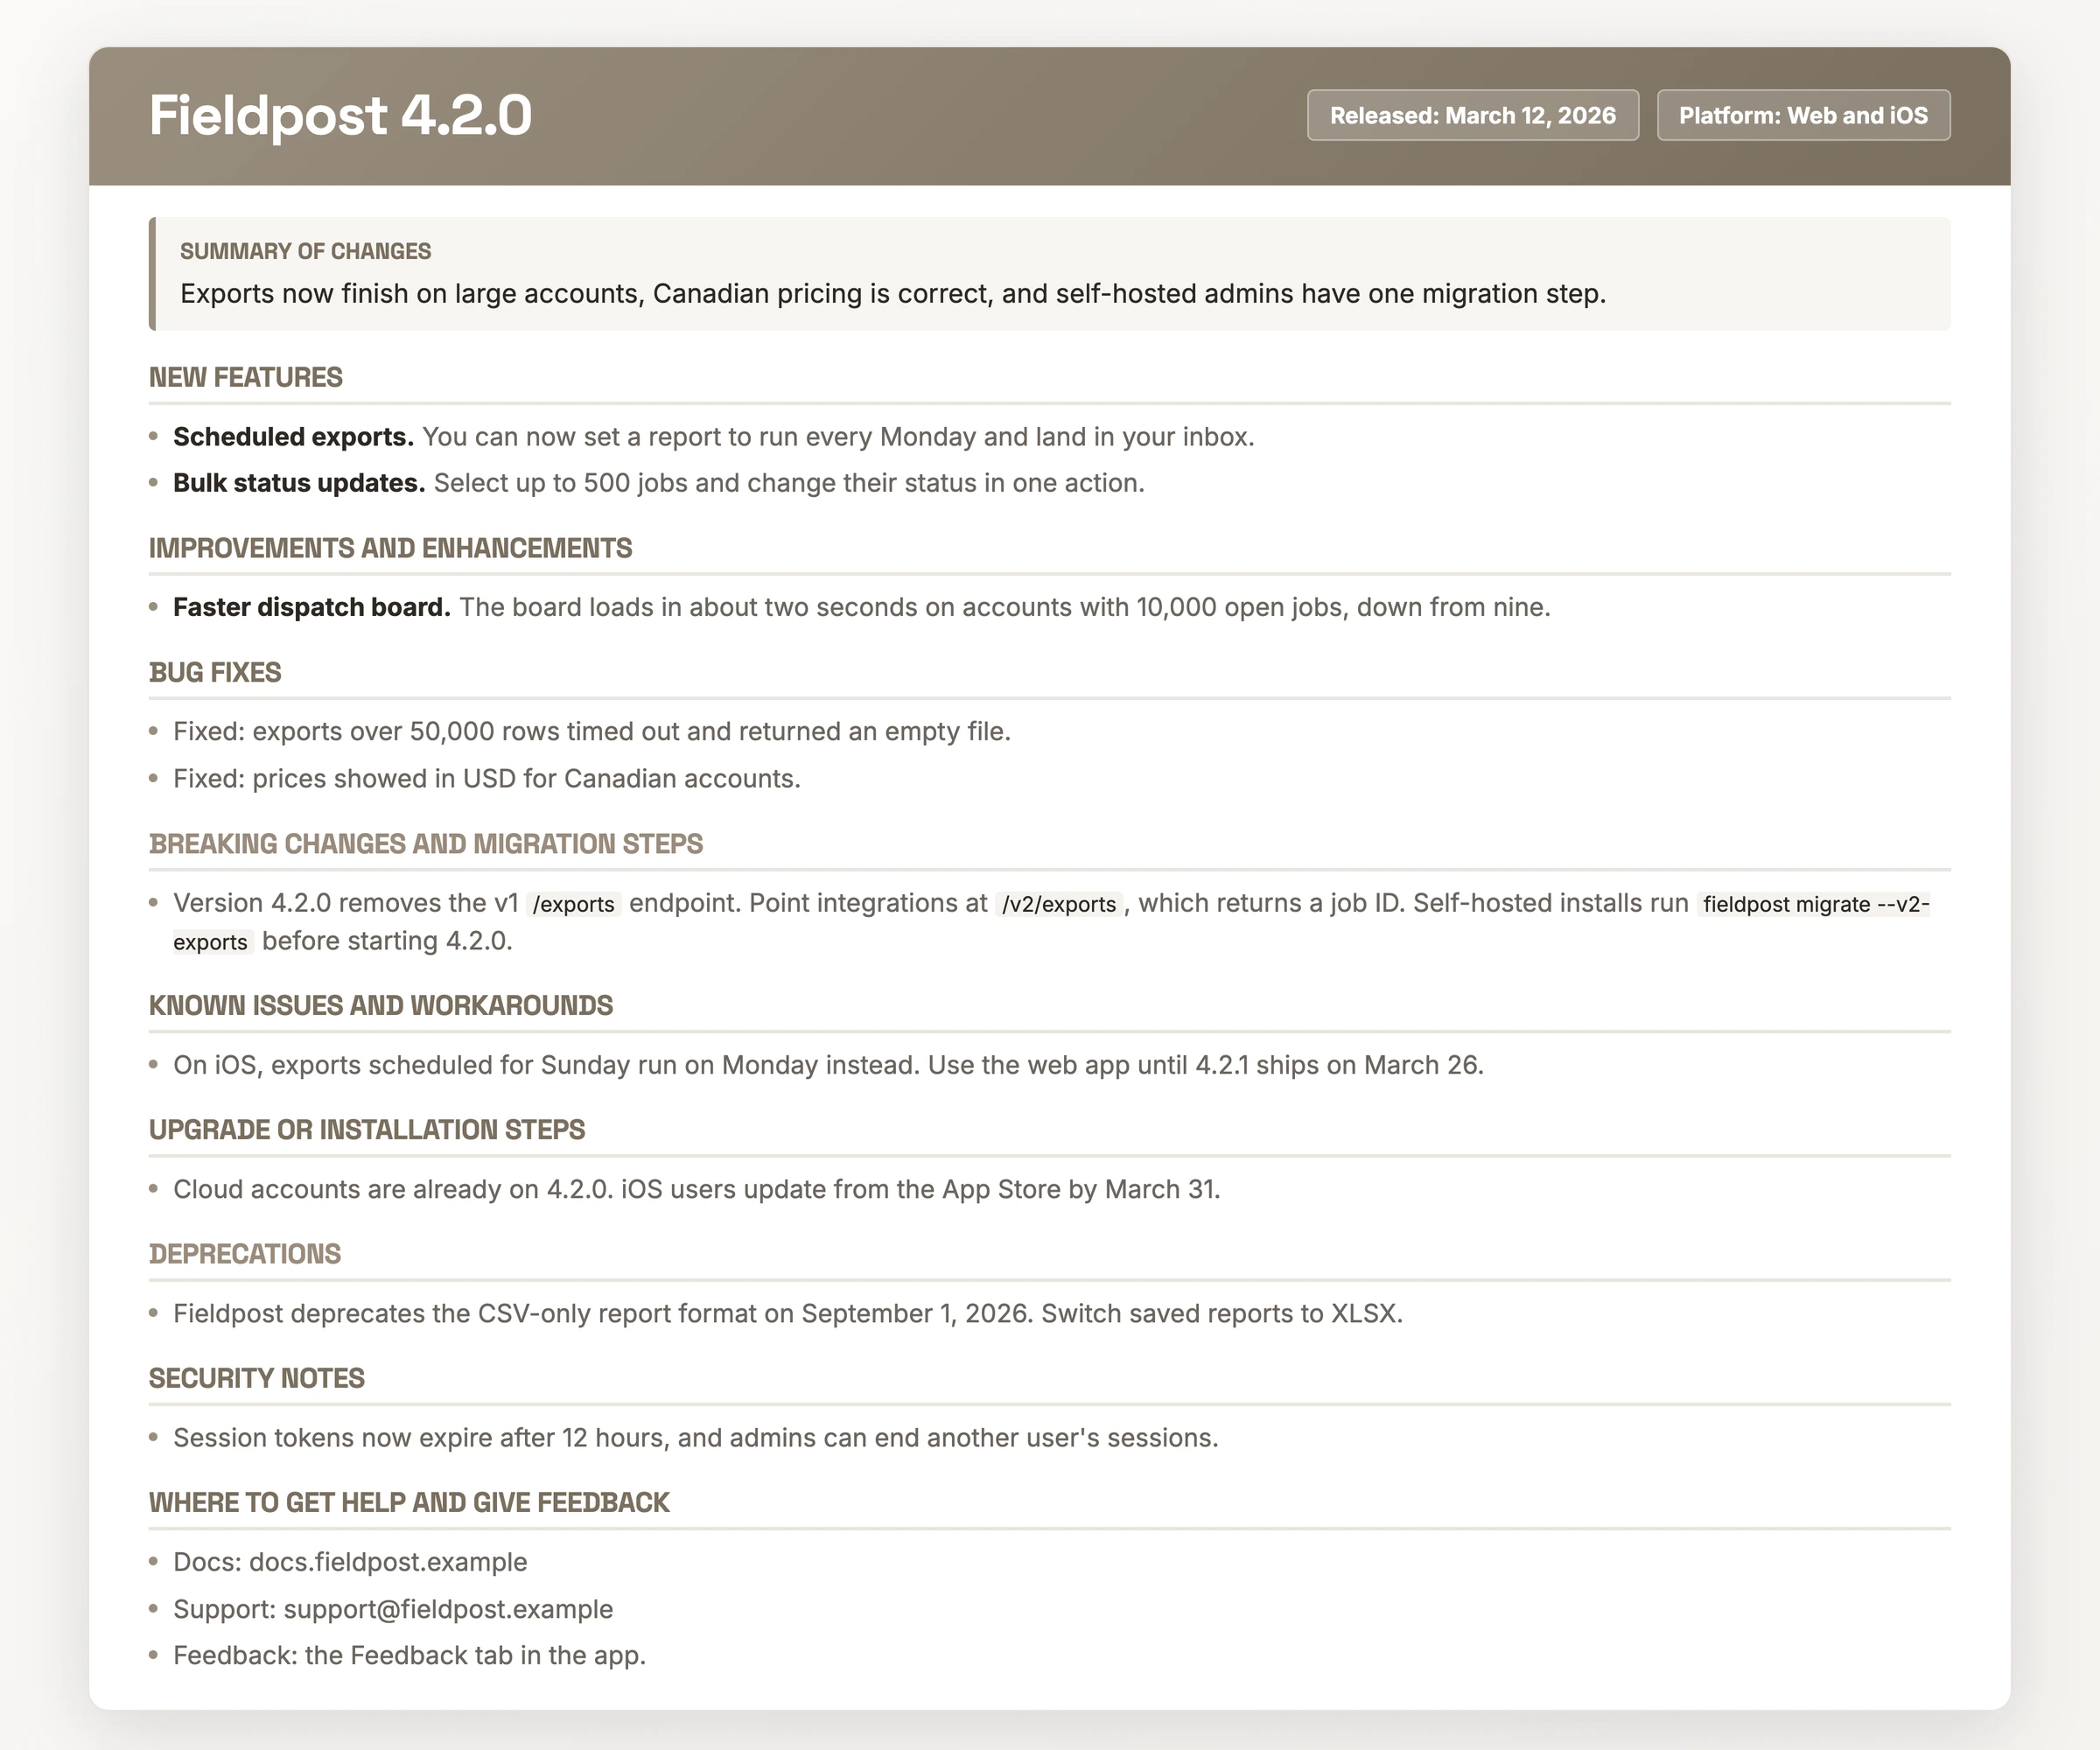
Task: Click 'IMPROVEMENTS AND ENHANCEMENTS' heading
Action: [390, 548]
